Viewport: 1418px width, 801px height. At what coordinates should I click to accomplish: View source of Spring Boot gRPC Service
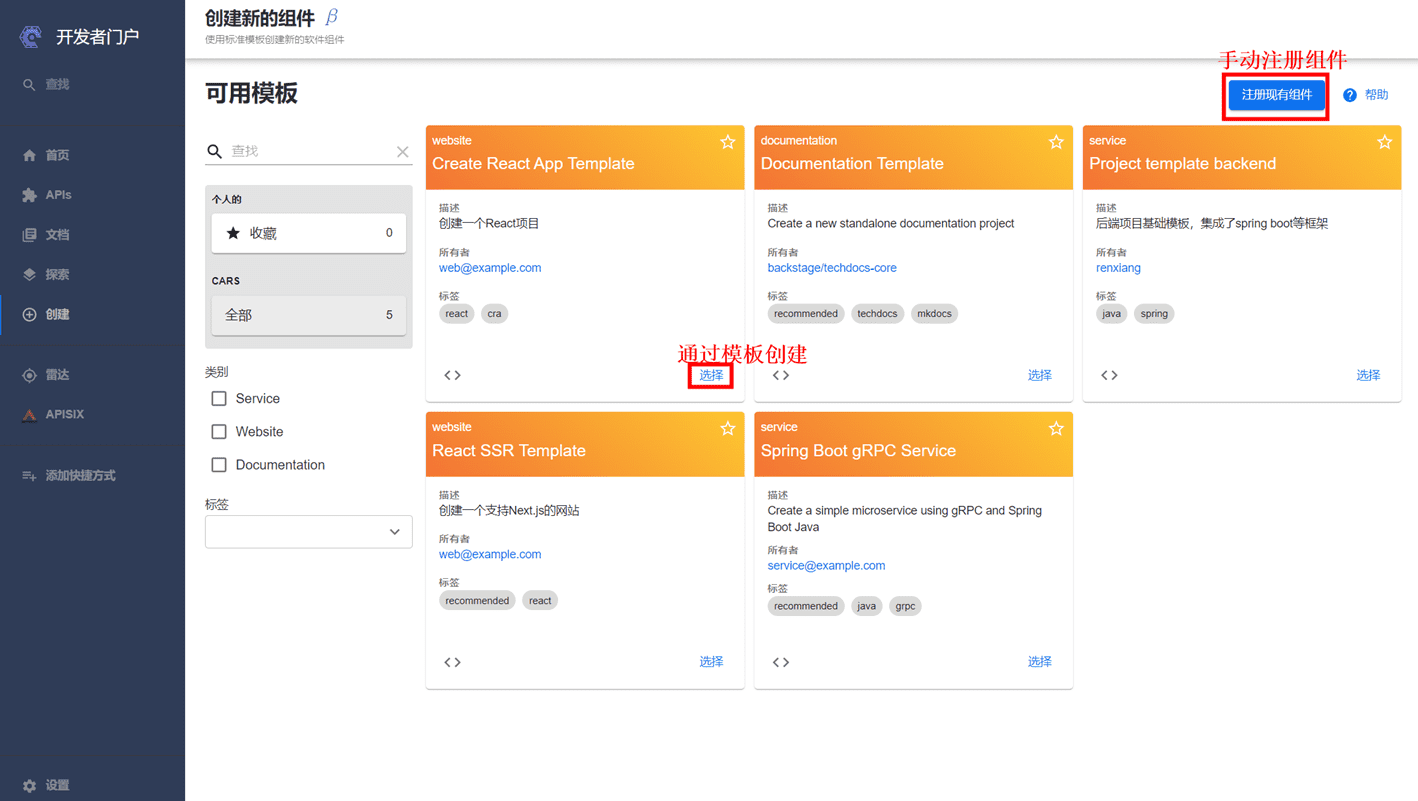(781, 662)
